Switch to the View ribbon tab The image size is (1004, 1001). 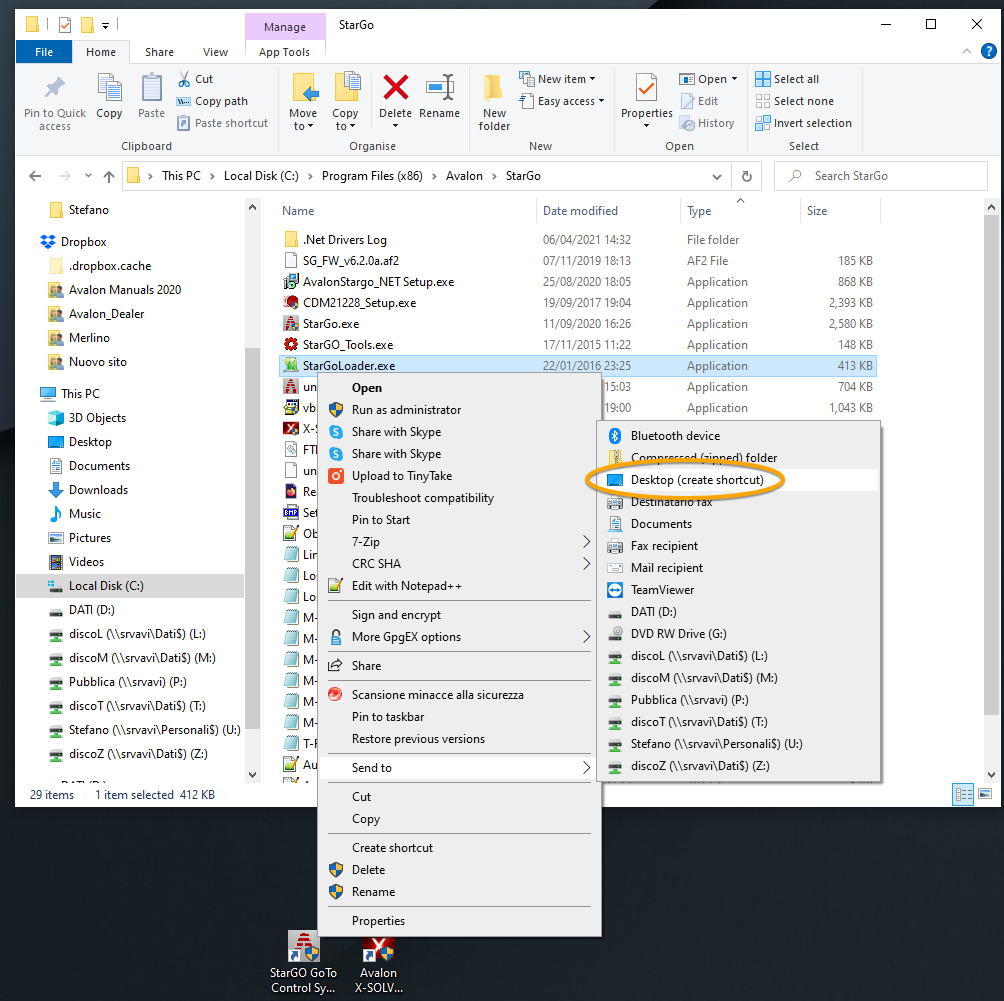pos(215,52)
